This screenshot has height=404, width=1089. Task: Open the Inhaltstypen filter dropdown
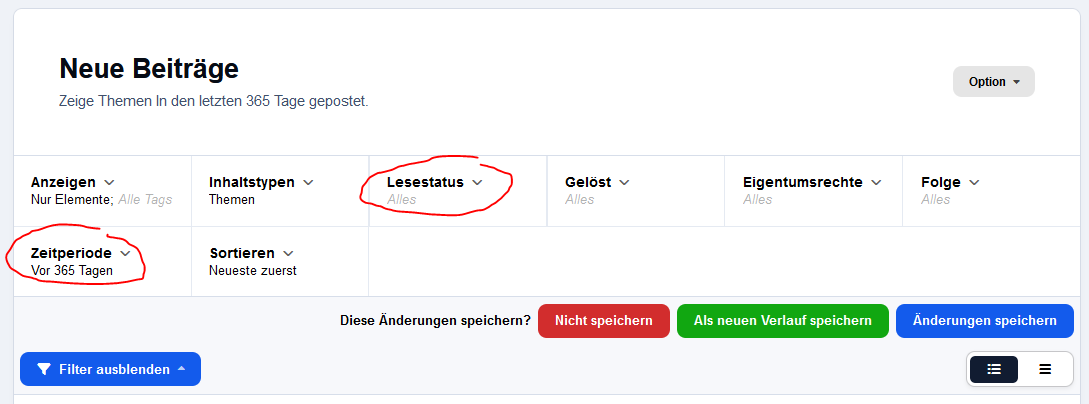[280, 191]
